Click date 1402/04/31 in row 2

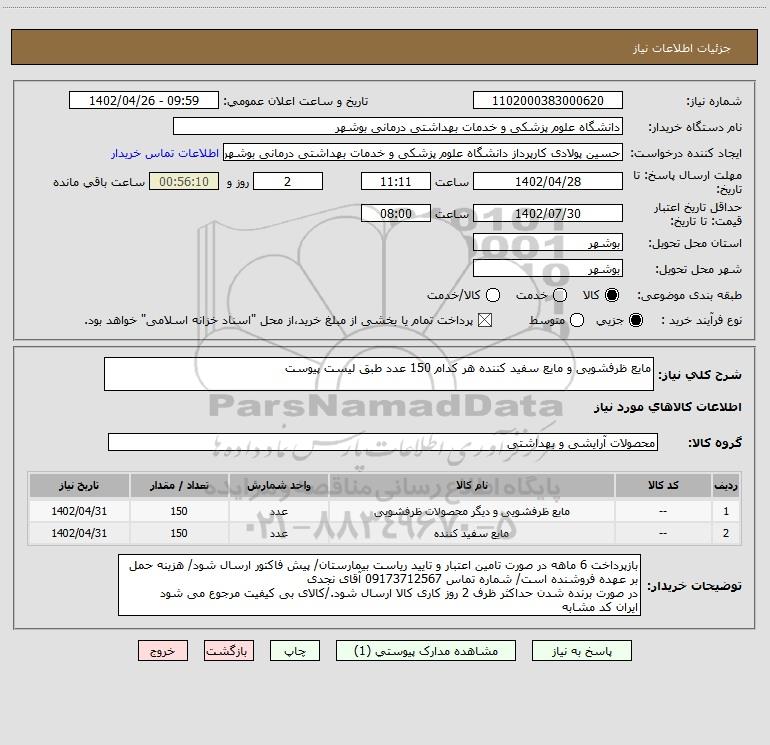(x=79, y=533)
